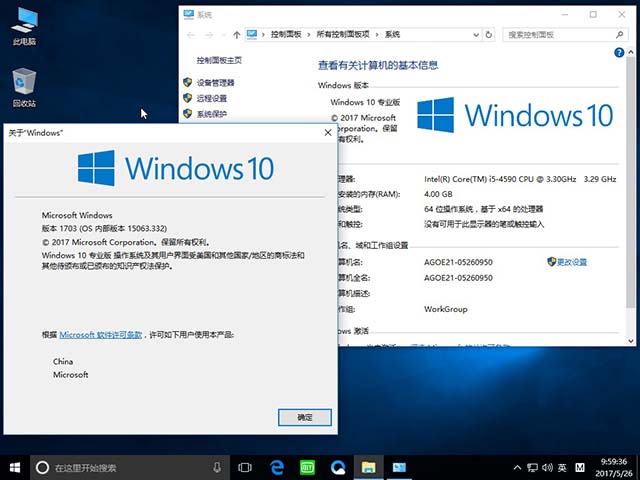
Task: Show hidden tray icons with the chevron
Action: (x=517, y=467)
